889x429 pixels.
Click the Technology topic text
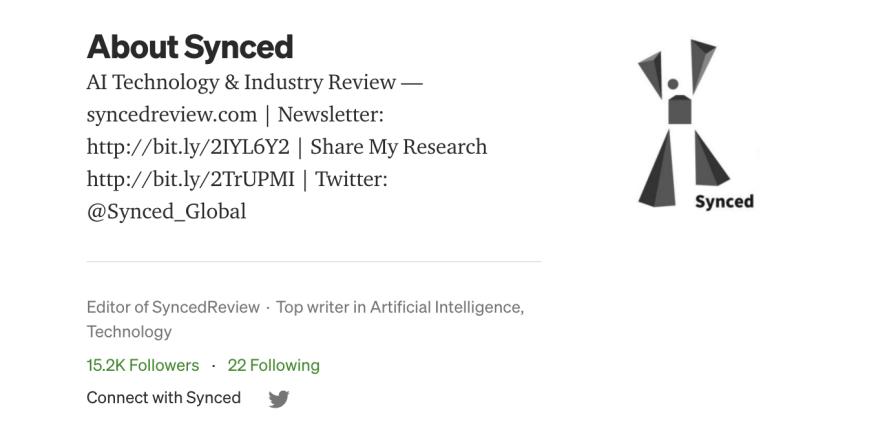pyautogui.click(x=129, y=332)
